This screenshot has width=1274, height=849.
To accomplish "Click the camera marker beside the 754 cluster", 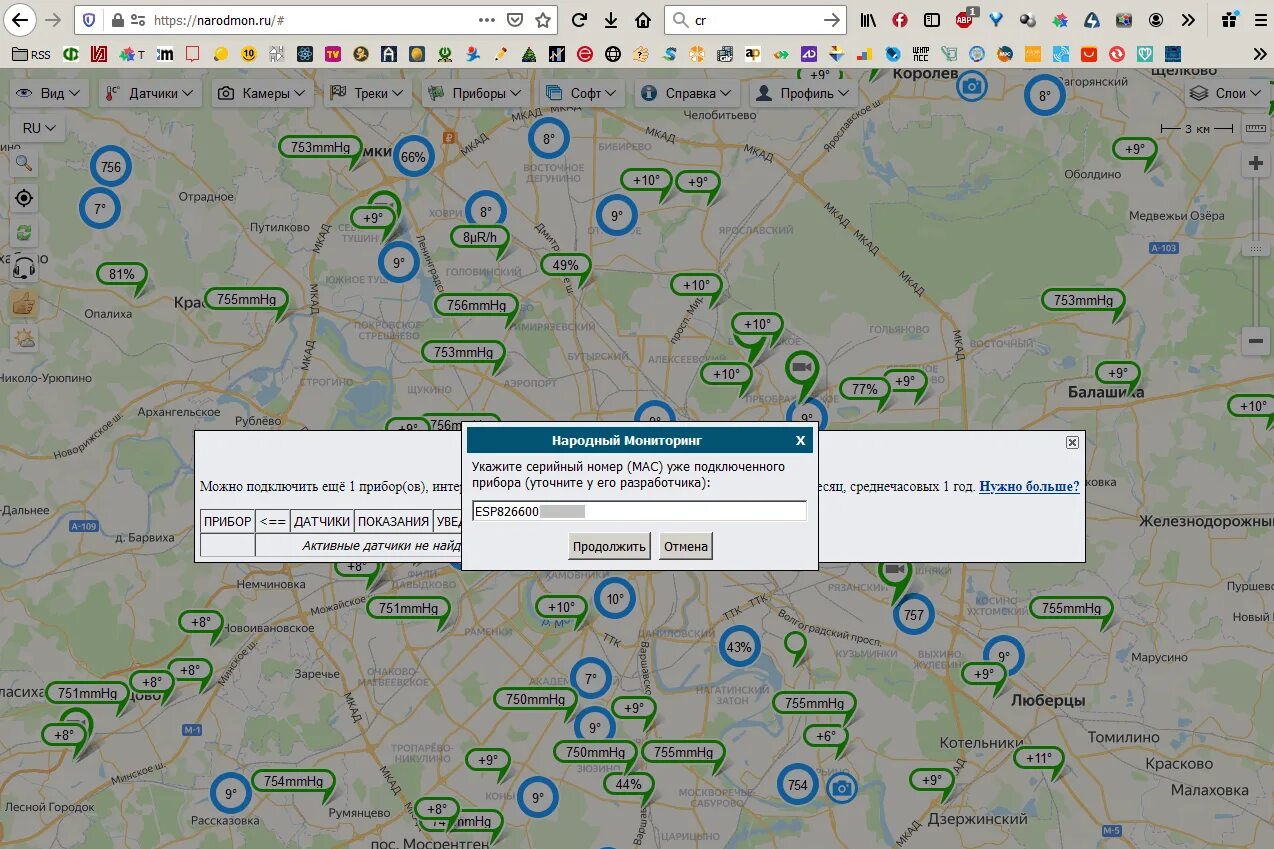I will [x=843, y=788].
